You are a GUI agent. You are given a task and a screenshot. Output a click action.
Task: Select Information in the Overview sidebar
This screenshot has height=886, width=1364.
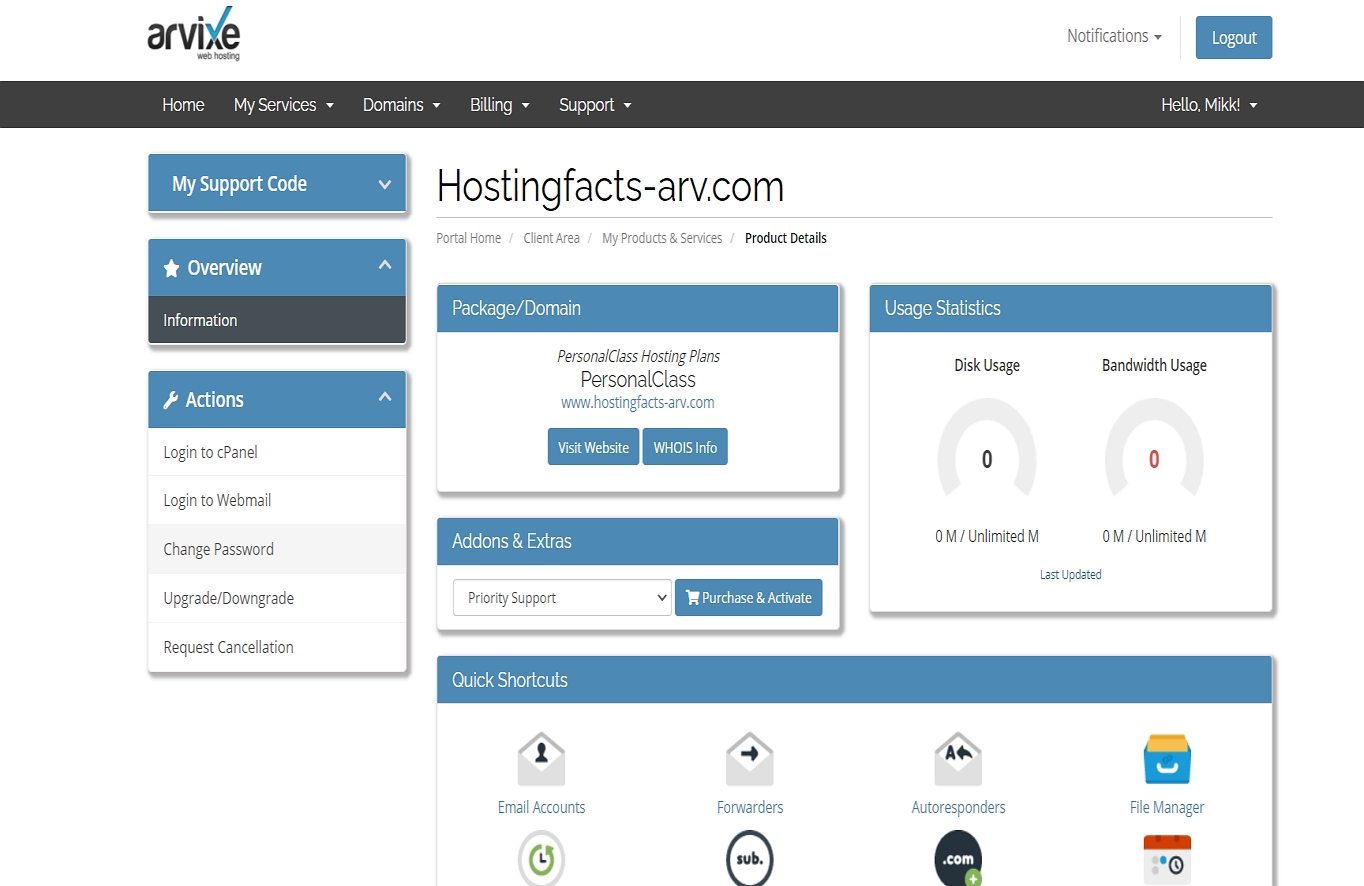coord(277,320)
